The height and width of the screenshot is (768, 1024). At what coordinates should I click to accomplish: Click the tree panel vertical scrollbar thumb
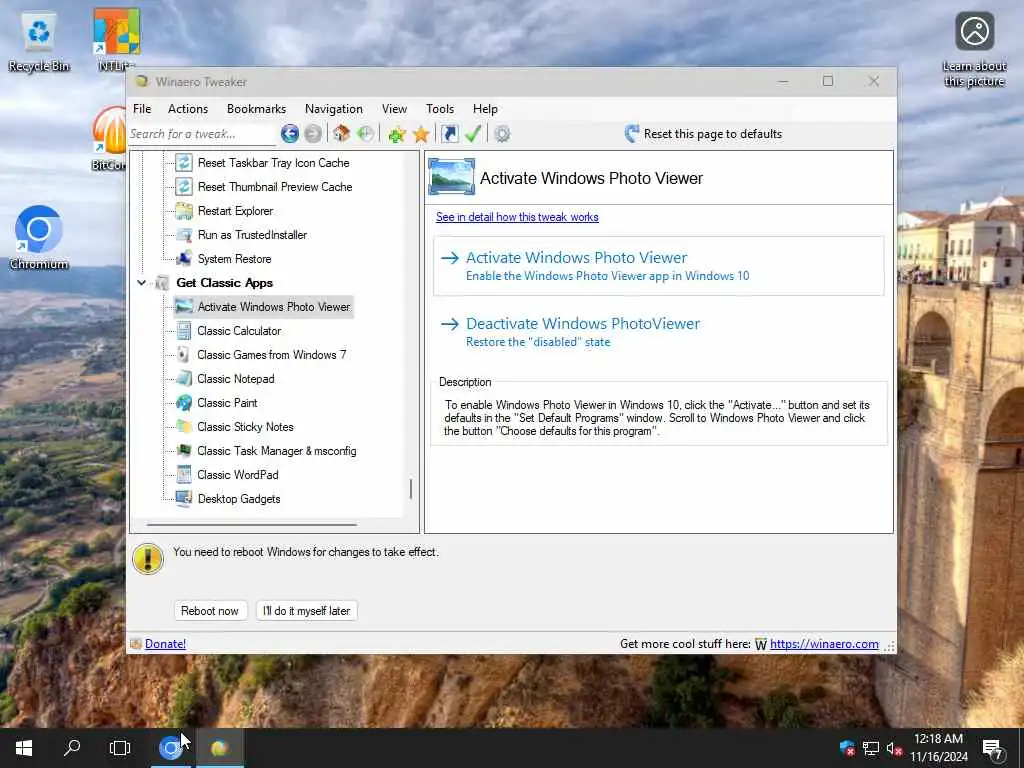point(411,488)
